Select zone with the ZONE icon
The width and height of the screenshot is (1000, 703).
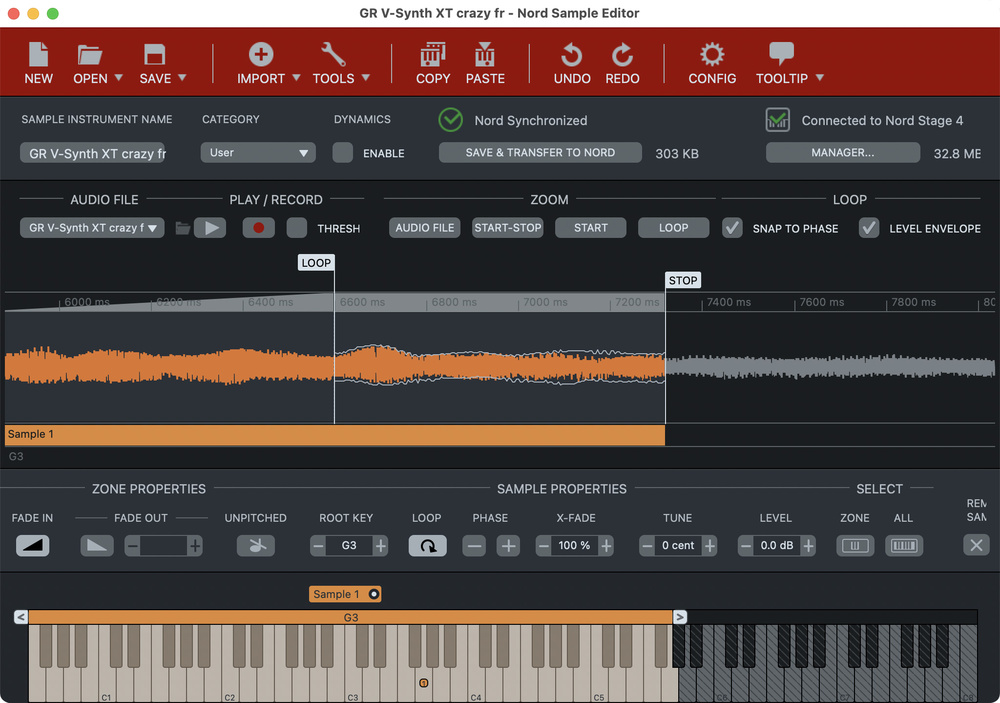tap(855, 545)
